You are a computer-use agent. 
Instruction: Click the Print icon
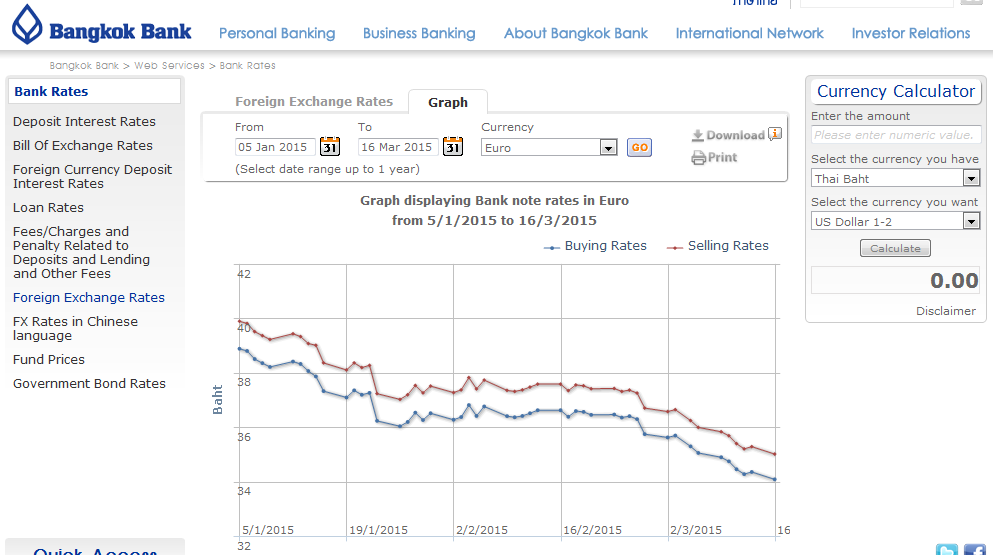coord(698,158)
